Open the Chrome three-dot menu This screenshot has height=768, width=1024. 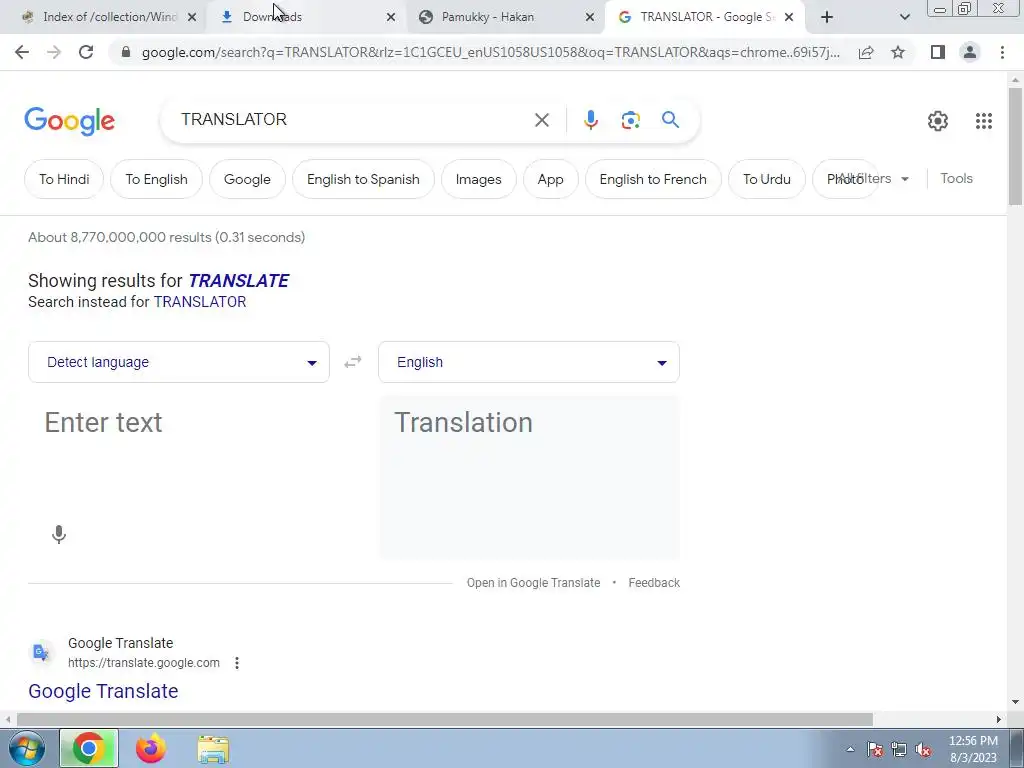pos(1002,52)
